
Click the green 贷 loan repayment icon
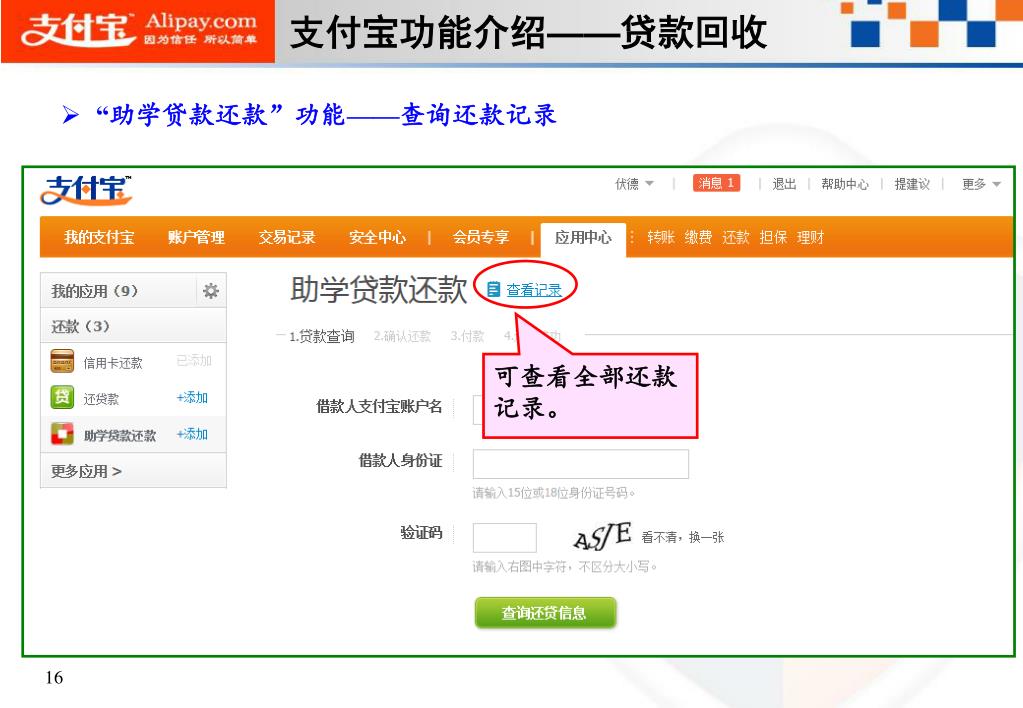[x=62, y=397]
